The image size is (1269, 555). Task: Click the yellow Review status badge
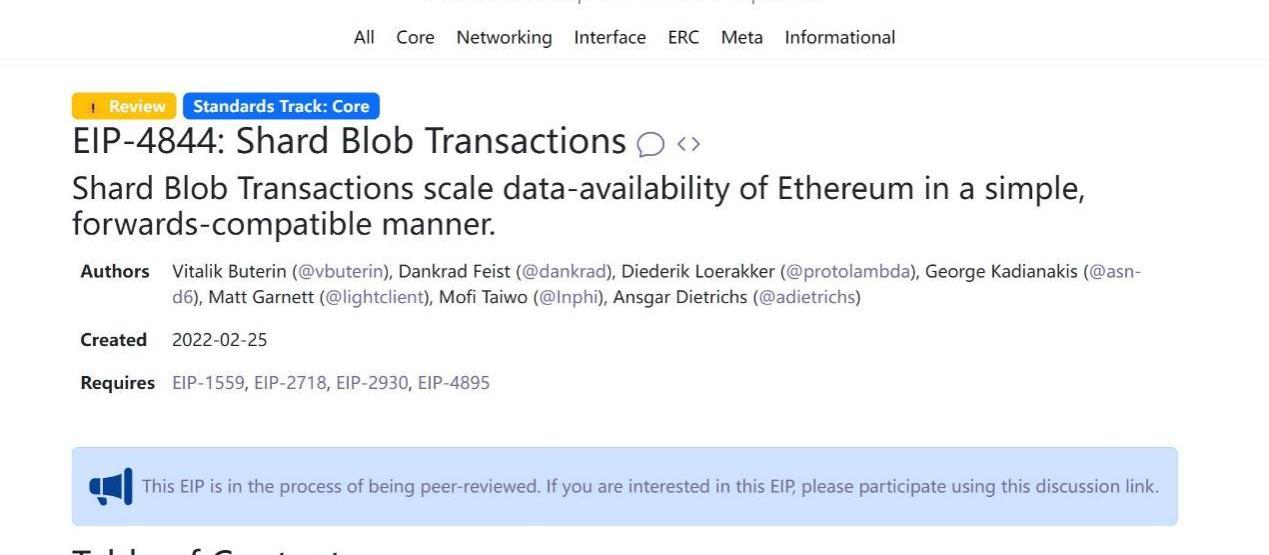(x=124, y=106)
